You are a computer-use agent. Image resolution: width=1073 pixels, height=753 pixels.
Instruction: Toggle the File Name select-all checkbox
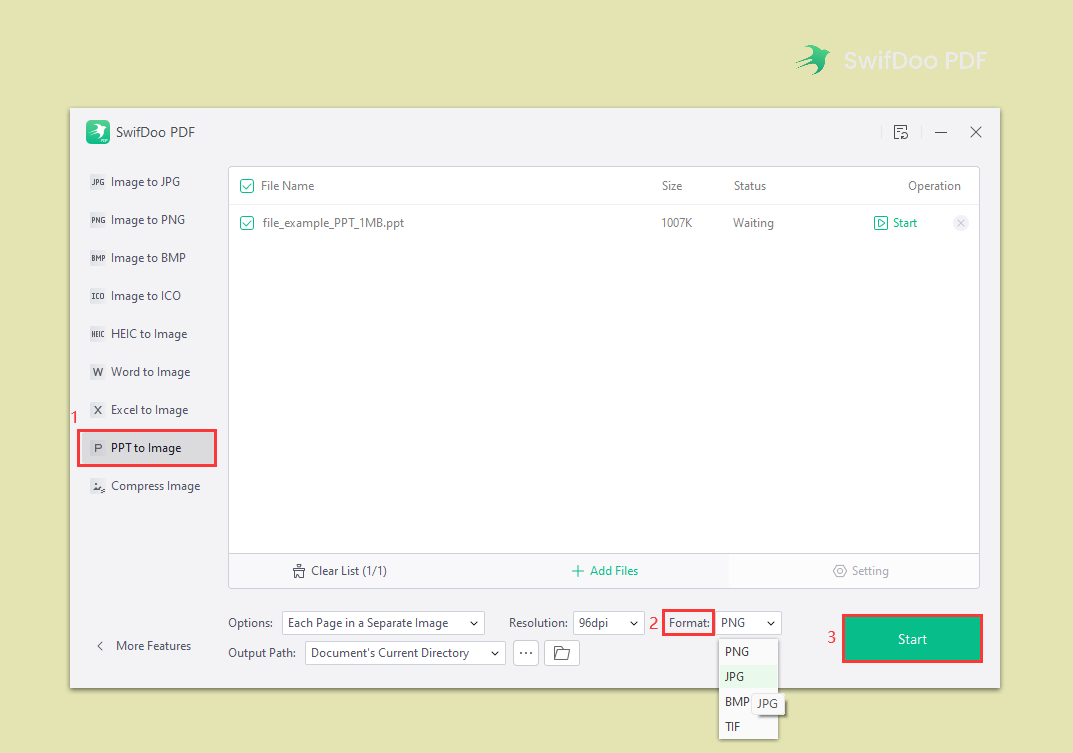(x=245, y=185)
